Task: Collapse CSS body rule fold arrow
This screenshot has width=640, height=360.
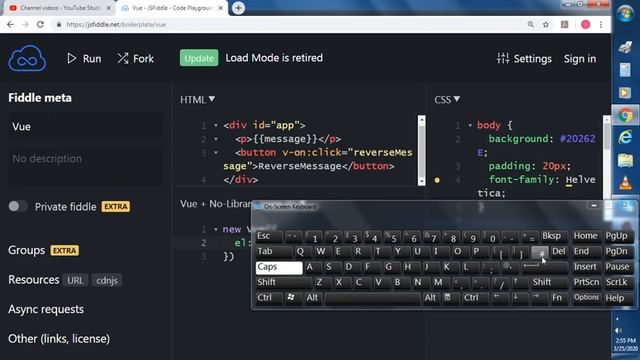Action: tap(470, 125)
